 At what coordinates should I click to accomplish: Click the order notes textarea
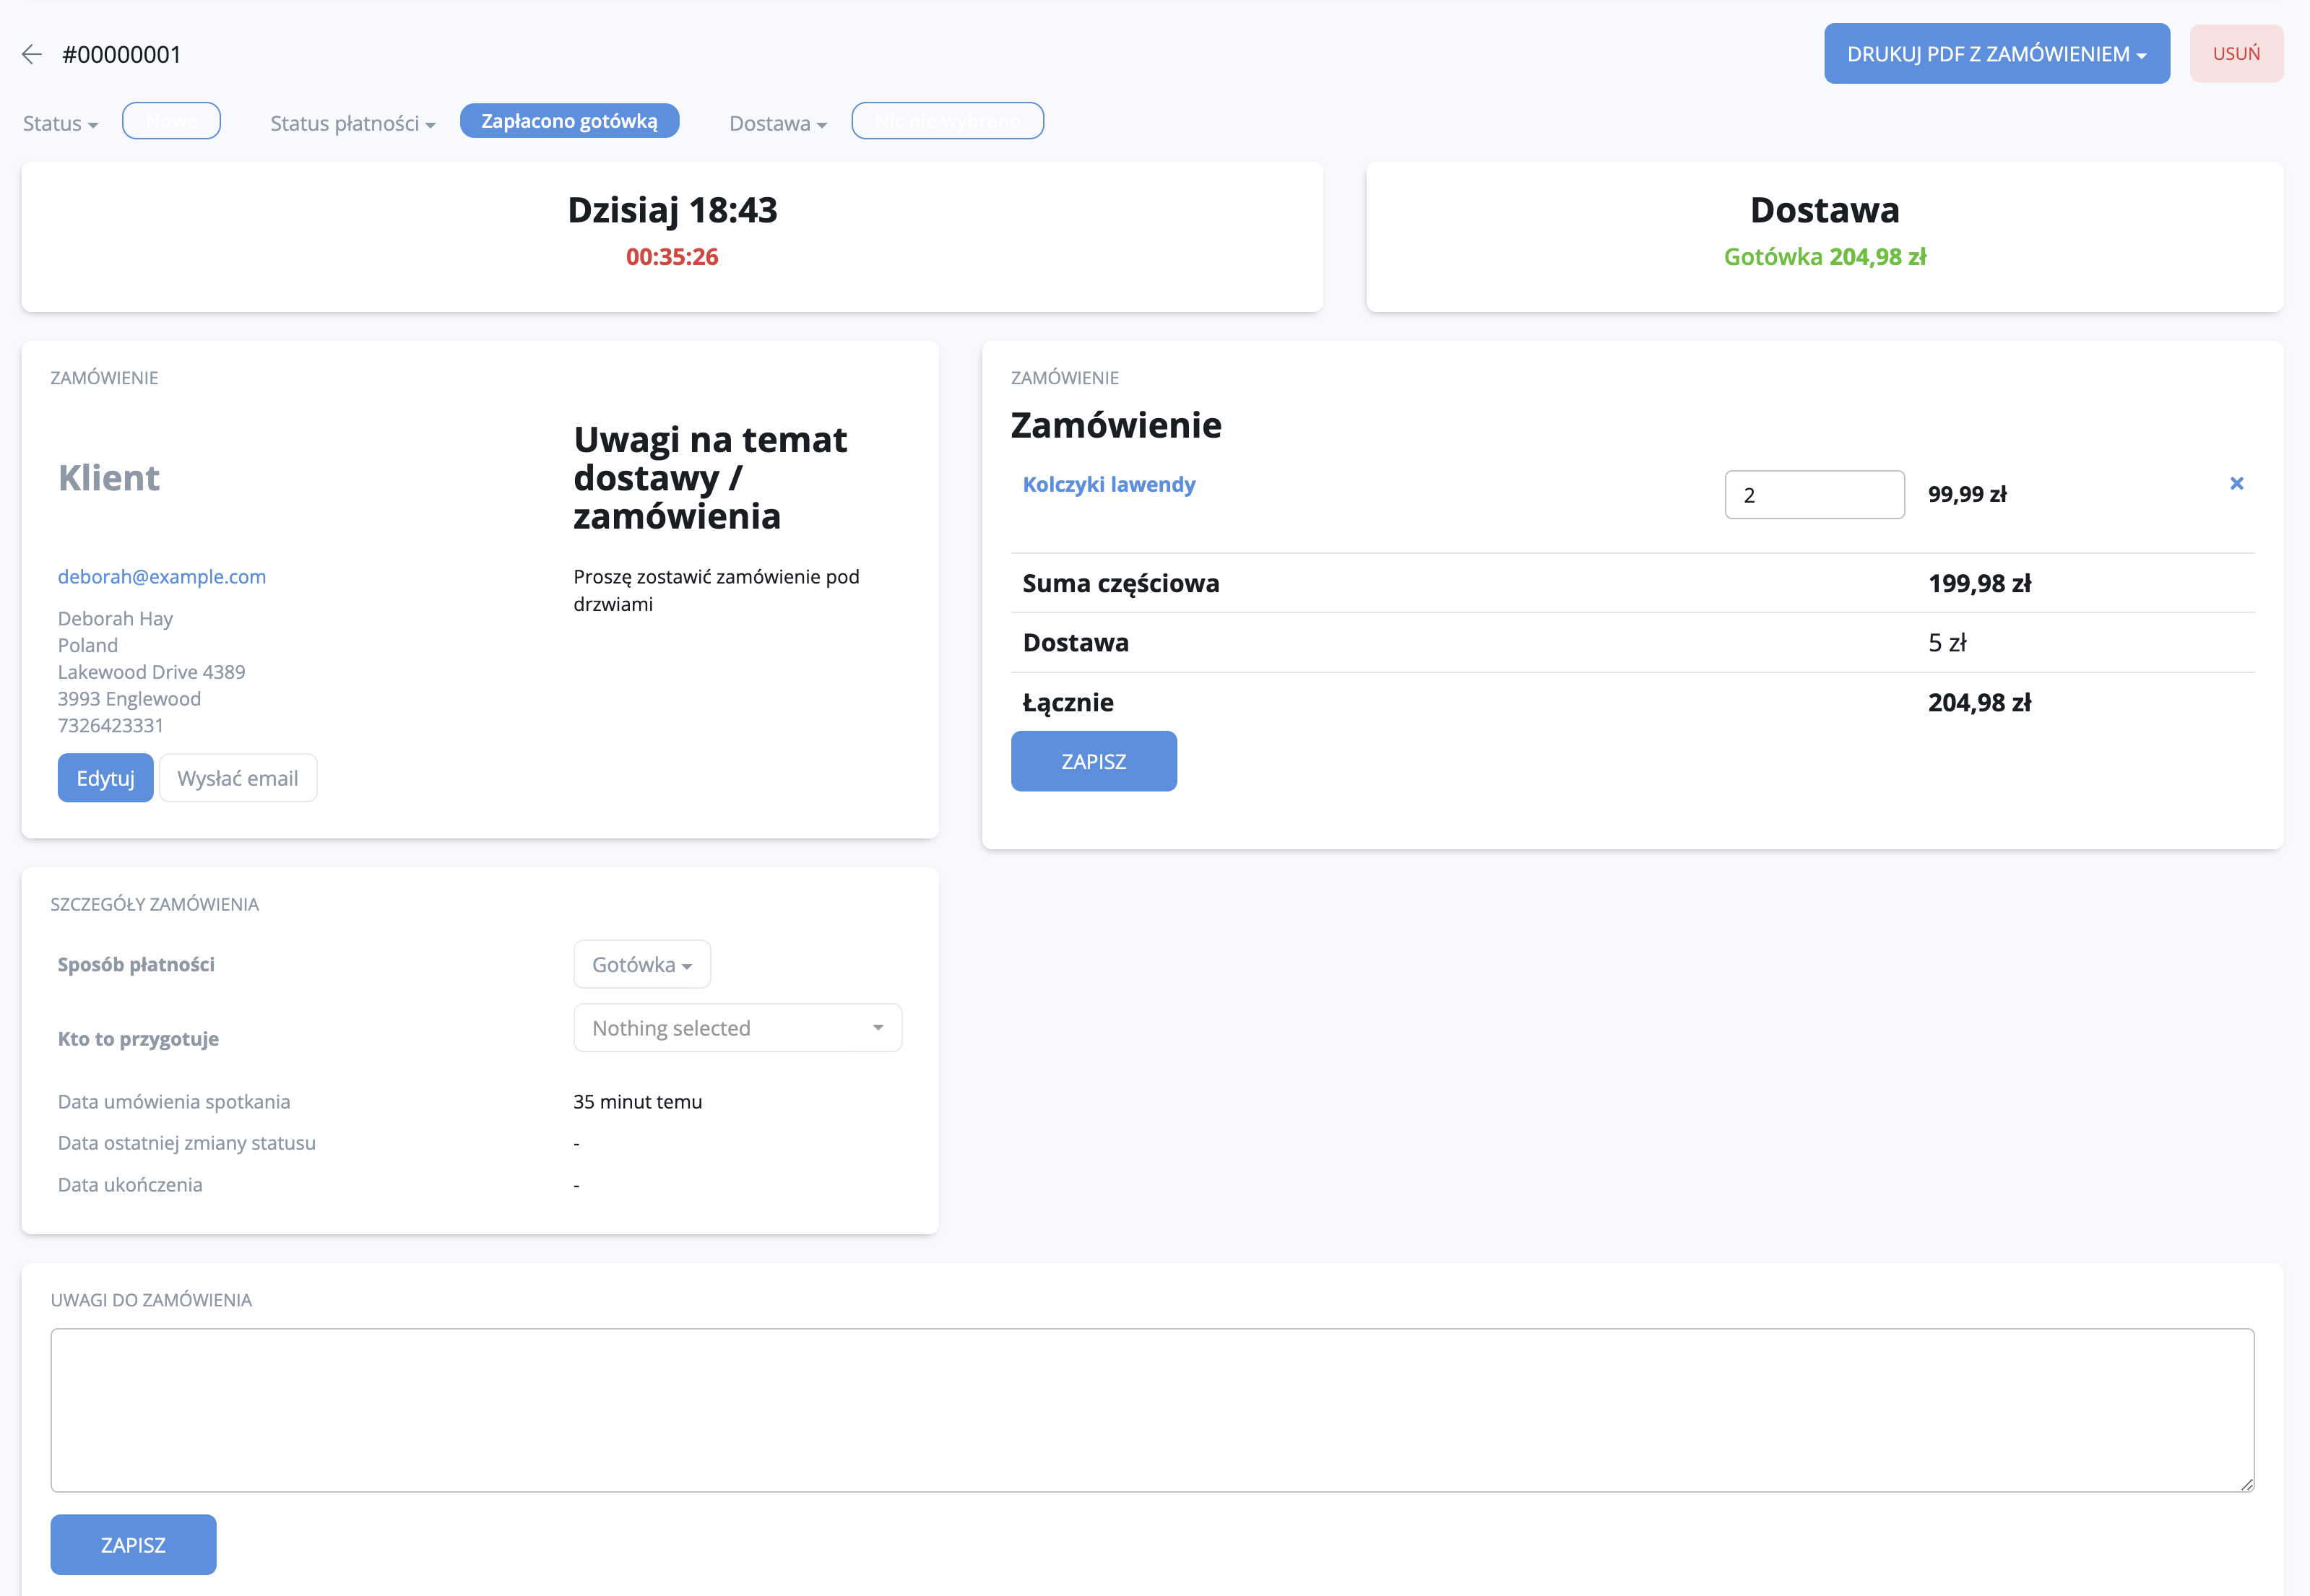pyautogui.click(x=1151, y=1410)
